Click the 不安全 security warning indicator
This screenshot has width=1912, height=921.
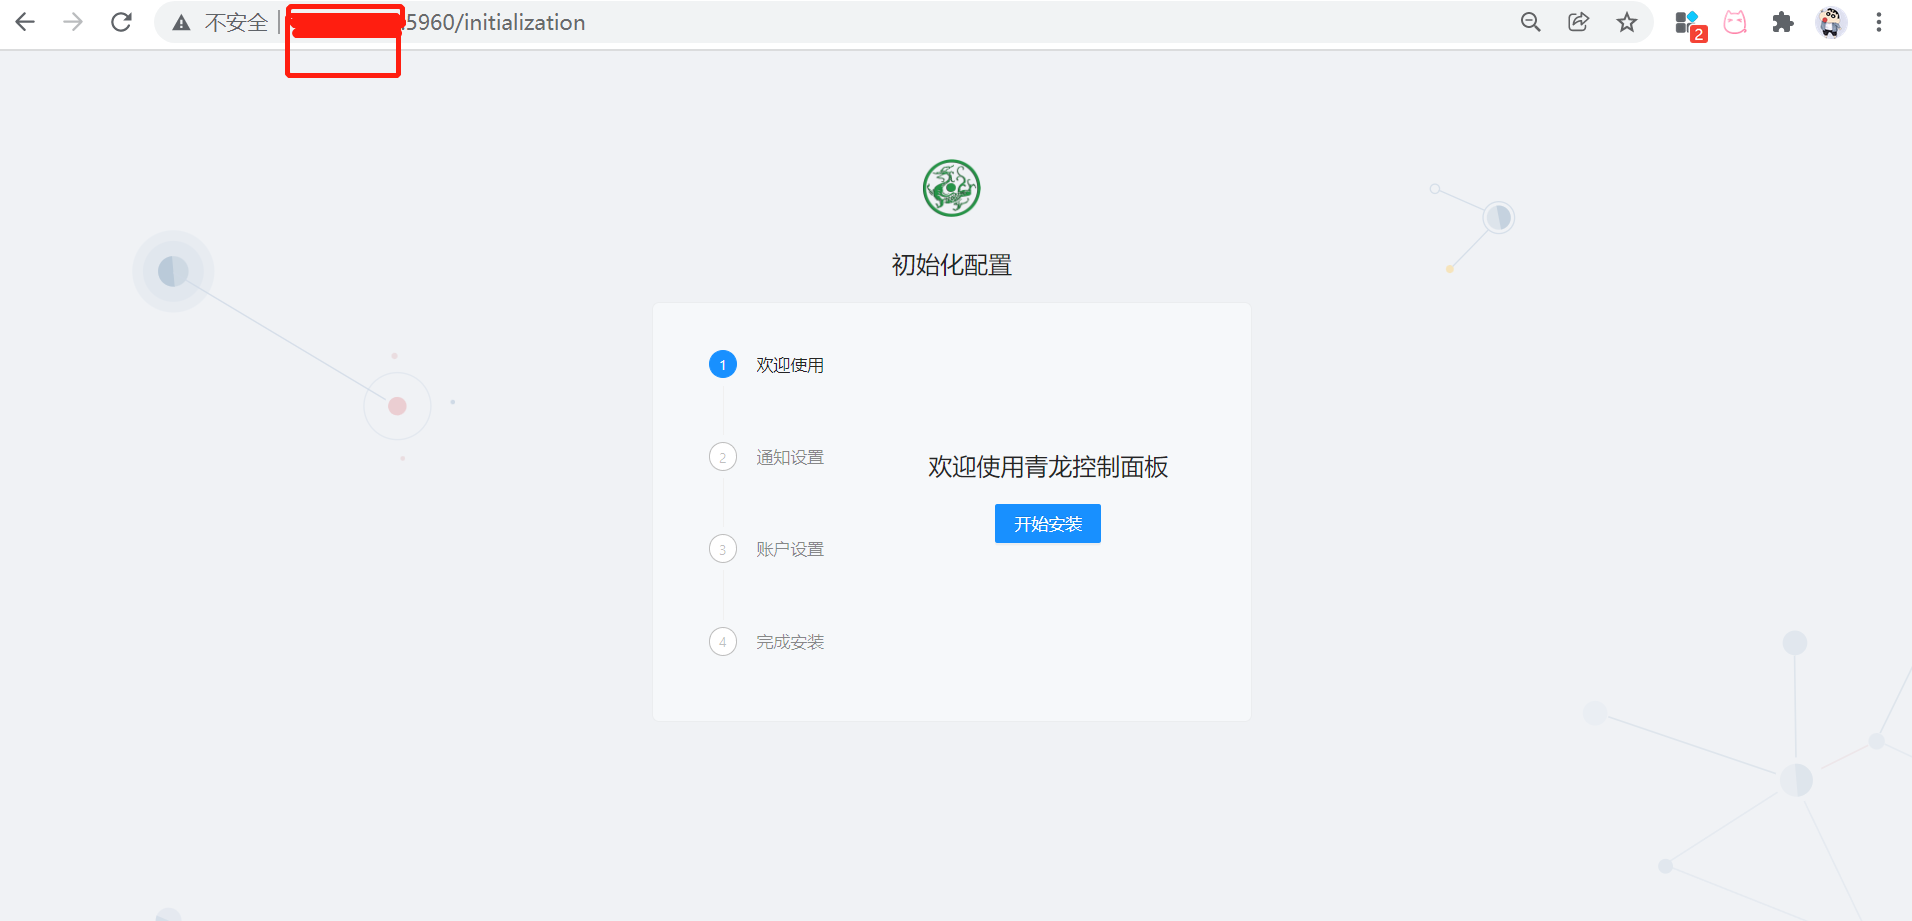tap(222, 22)
